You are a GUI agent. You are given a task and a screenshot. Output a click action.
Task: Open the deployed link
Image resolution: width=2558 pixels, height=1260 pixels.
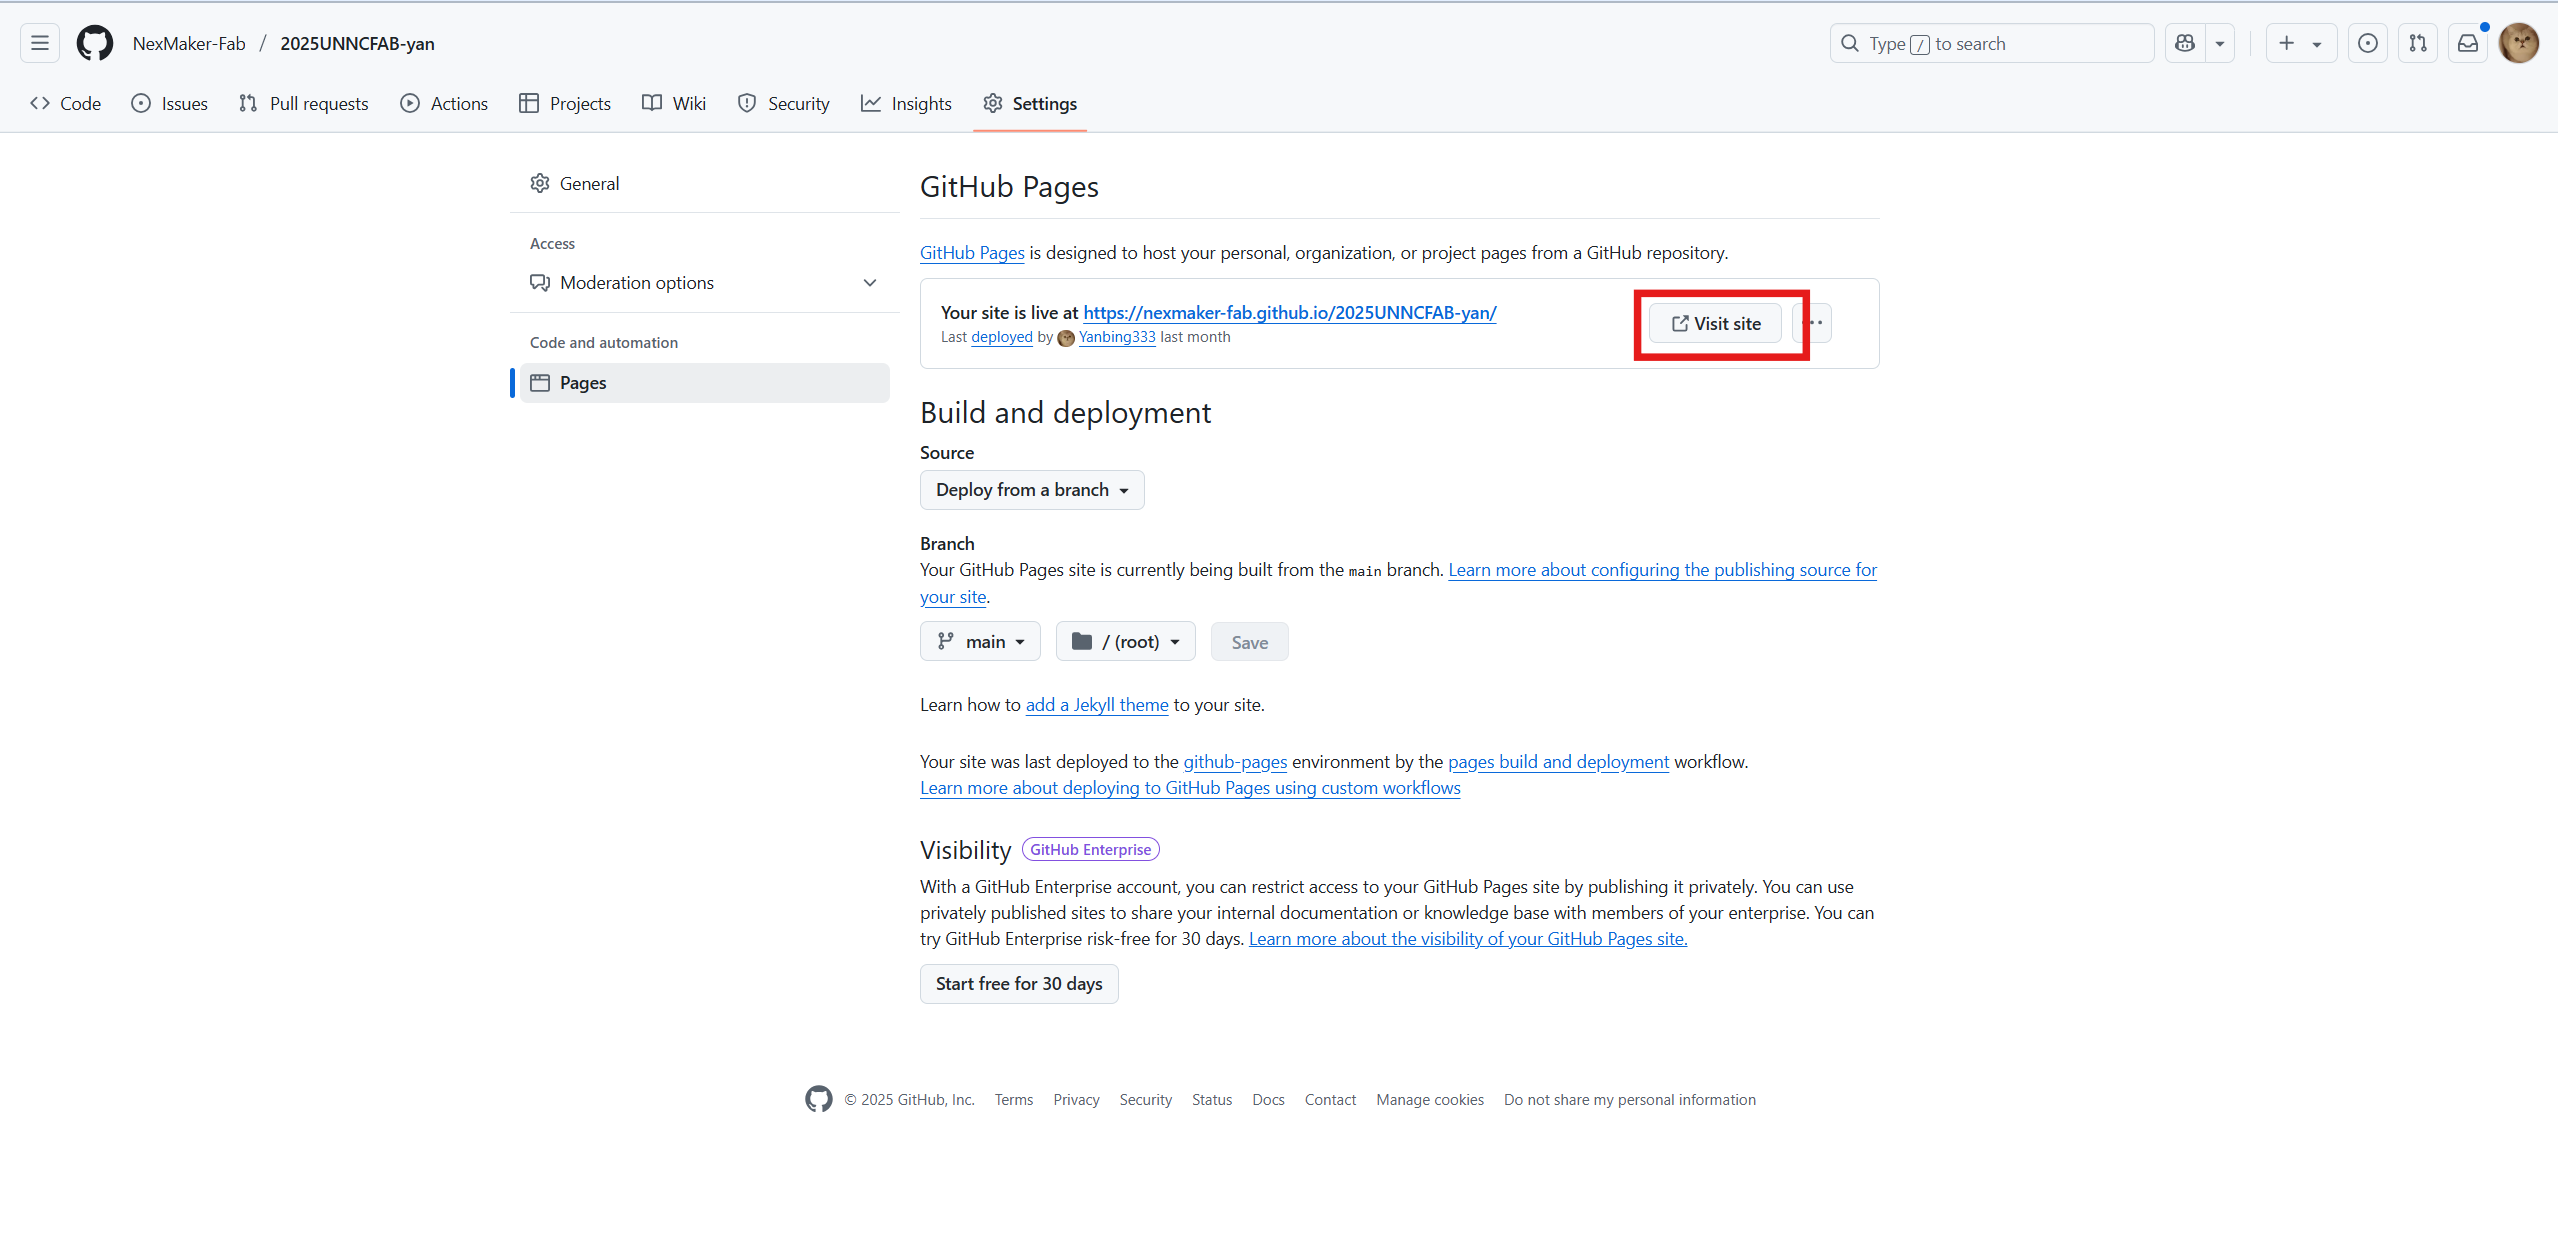tap(1002, 337)
